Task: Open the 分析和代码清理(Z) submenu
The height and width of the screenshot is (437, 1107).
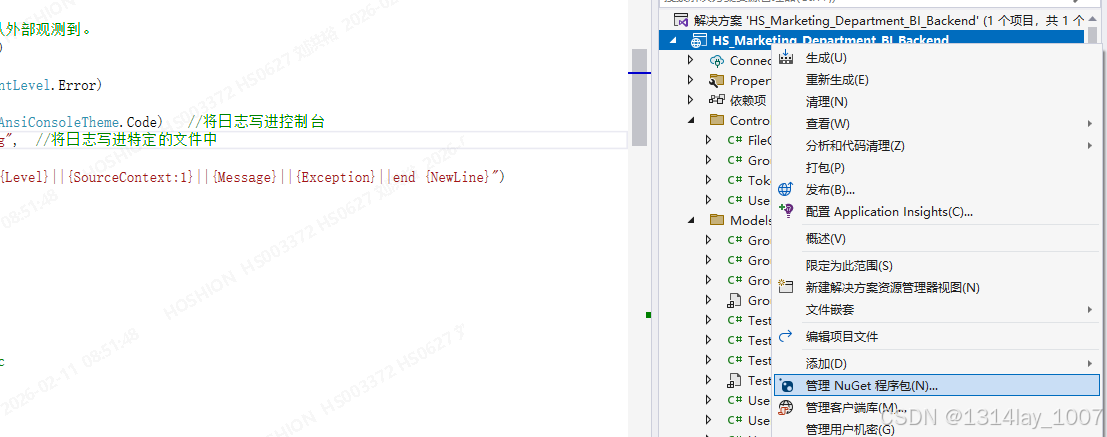Action: click(937, 145)
